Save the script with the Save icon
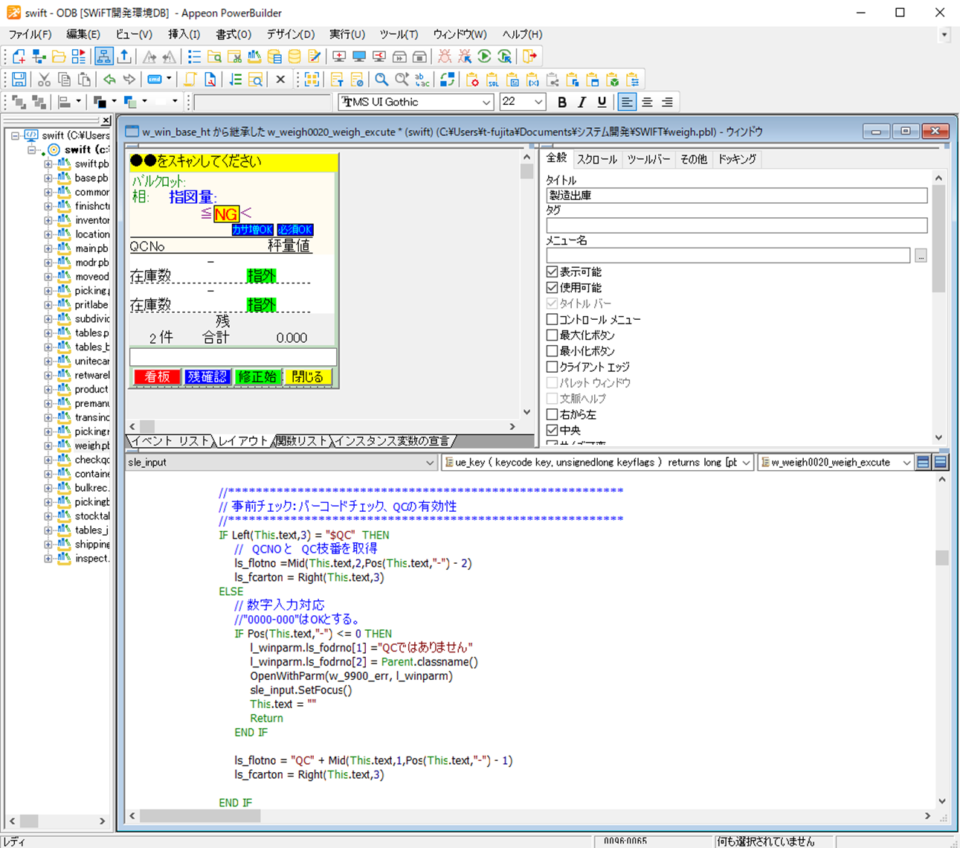This screenshot has width=960, height=848. tap(20, 79)
